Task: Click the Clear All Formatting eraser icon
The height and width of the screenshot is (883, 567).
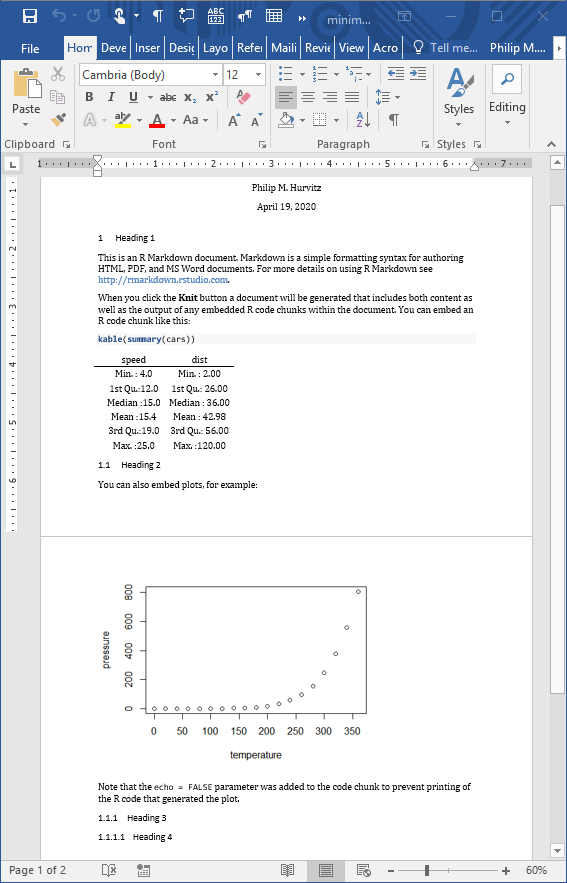Action: pyautogui.click(x=243, y=97)
